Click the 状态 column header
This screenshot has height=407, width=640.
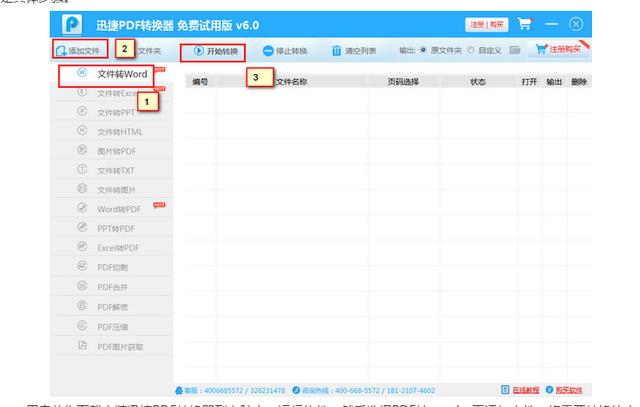(x=478, y=82)
